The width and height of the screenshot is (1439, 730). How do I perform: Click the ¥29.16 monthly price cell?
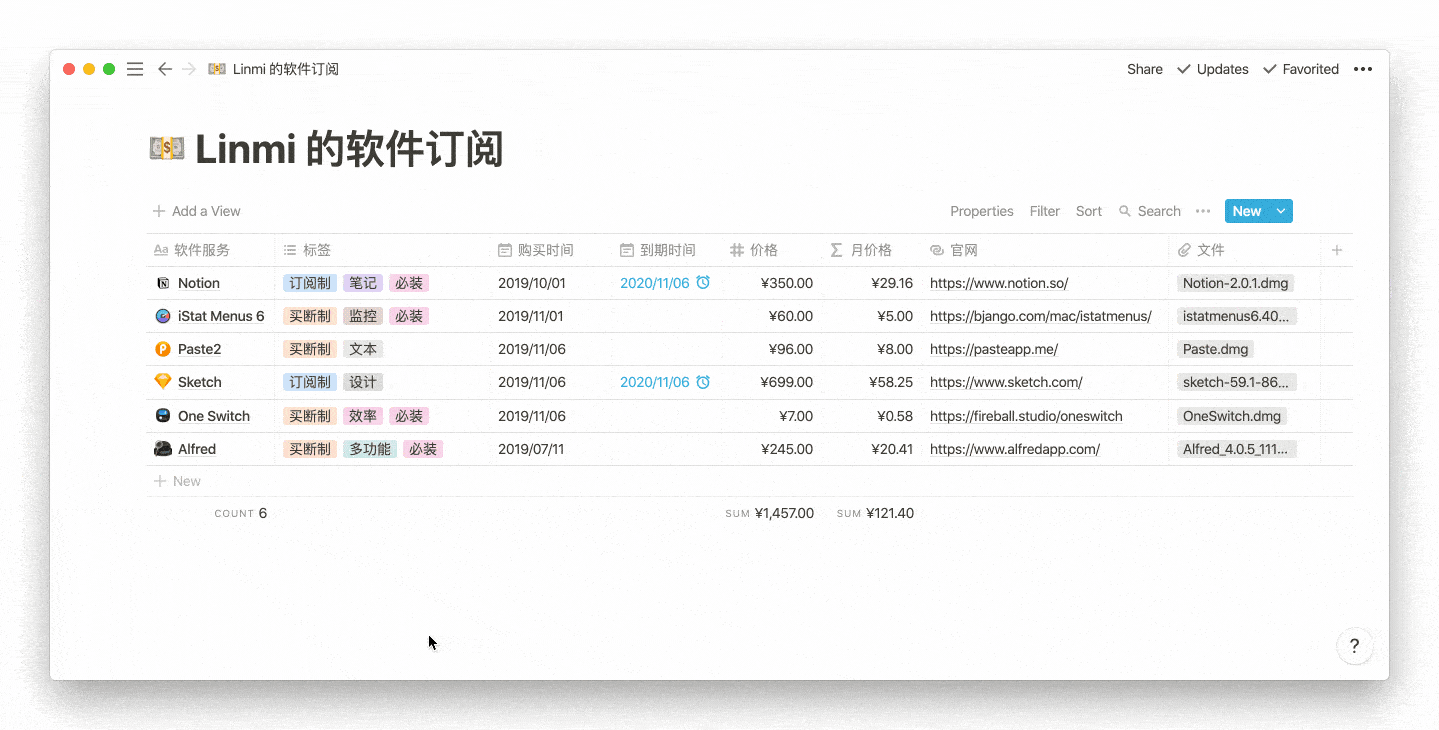tap(892, 283)
